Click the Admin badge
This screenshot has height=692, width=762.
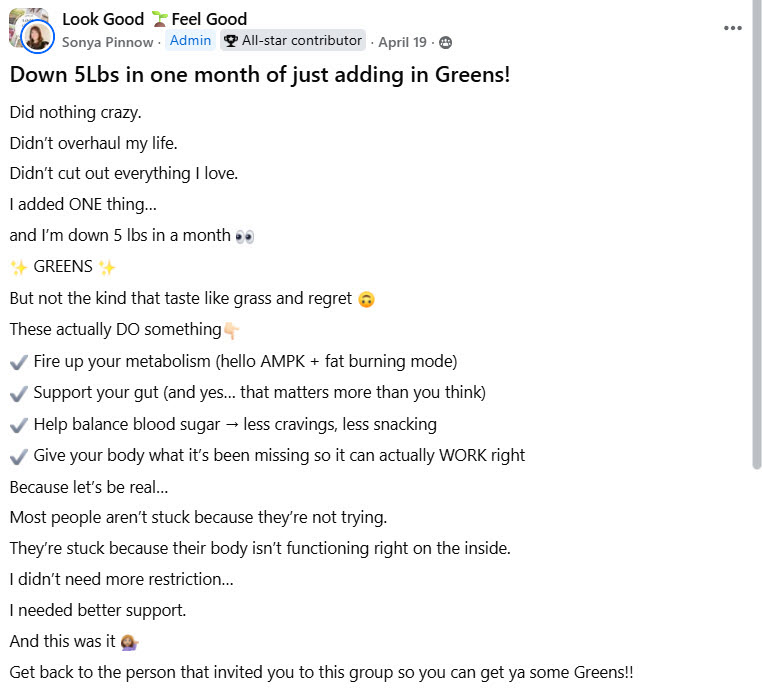pos(190,40)
